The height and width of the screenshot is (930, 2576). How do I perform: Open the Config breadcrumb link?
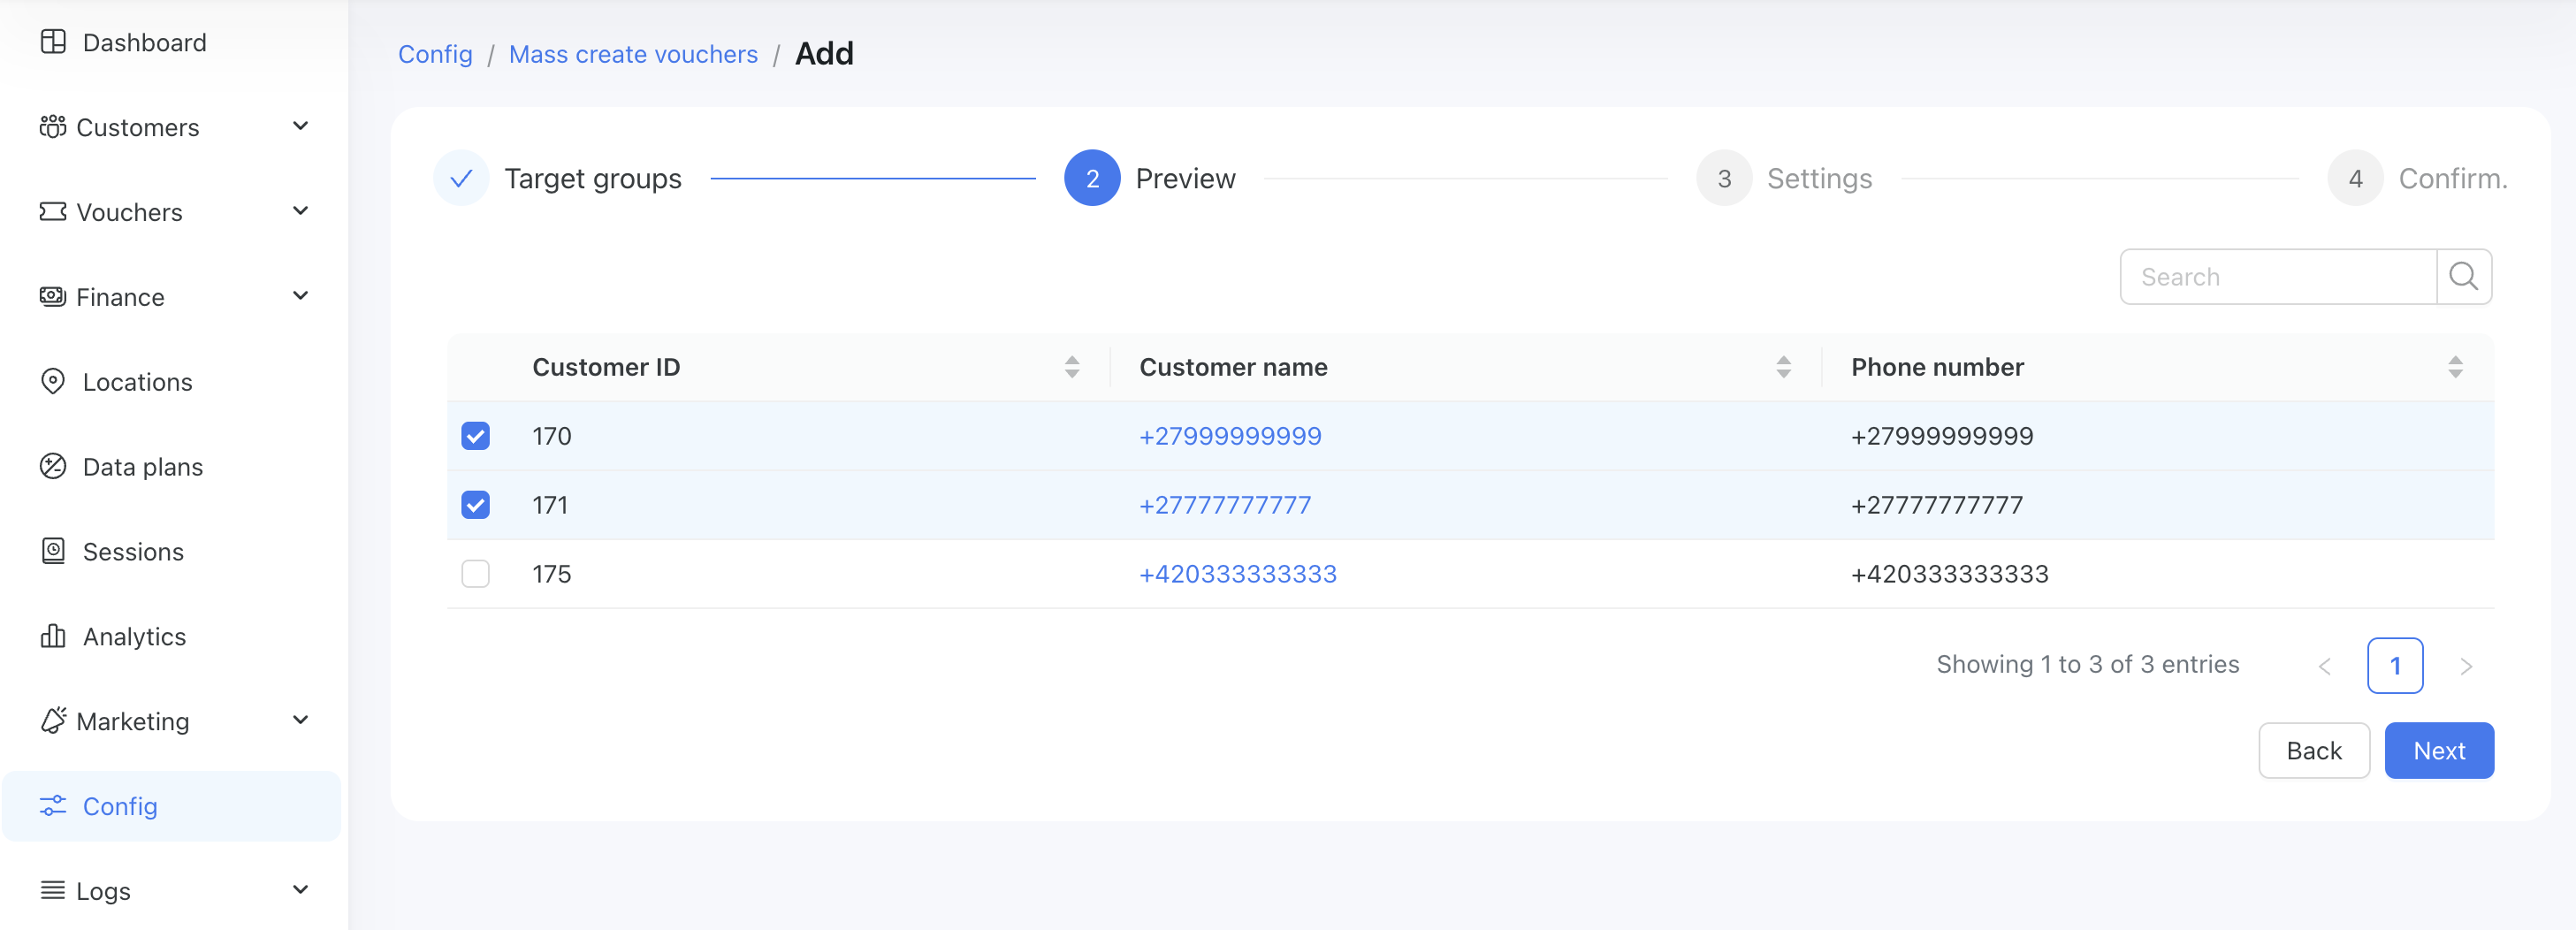[x=435, y=54]
